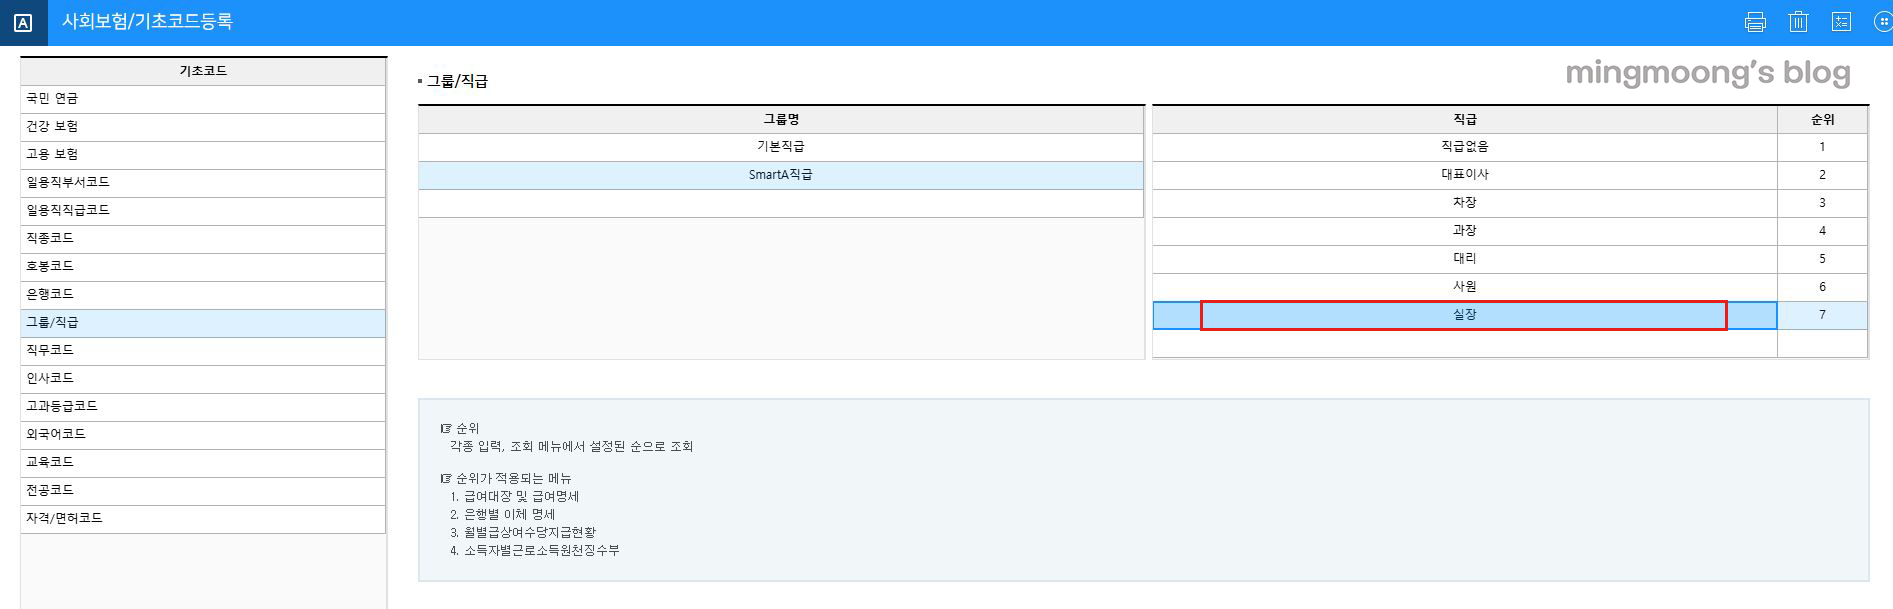The image size is (1893, 609).
Task: Click rank cell 2 beside 대표이사
Action: [x=1822, y=175]
